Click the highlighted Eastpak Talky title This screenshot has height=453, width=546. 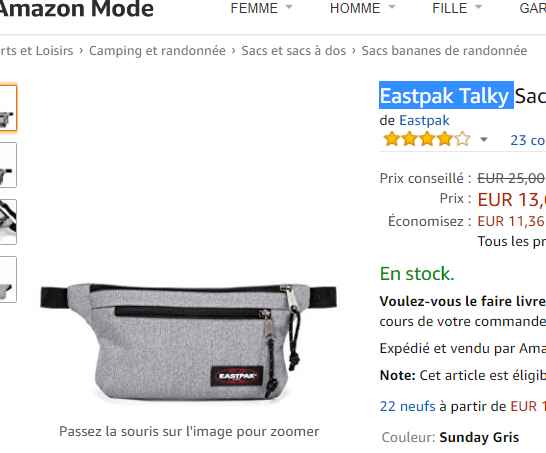coord(446,95)
